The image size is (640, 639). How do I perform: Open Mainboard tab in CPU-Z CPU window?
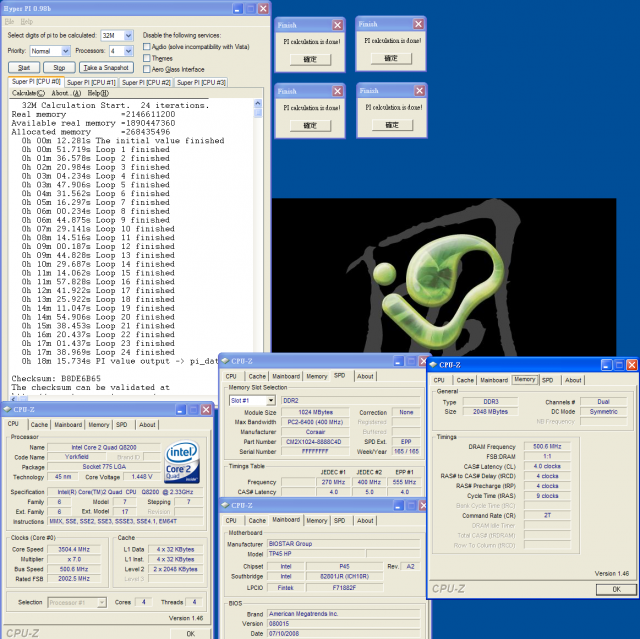coord(68,425)
